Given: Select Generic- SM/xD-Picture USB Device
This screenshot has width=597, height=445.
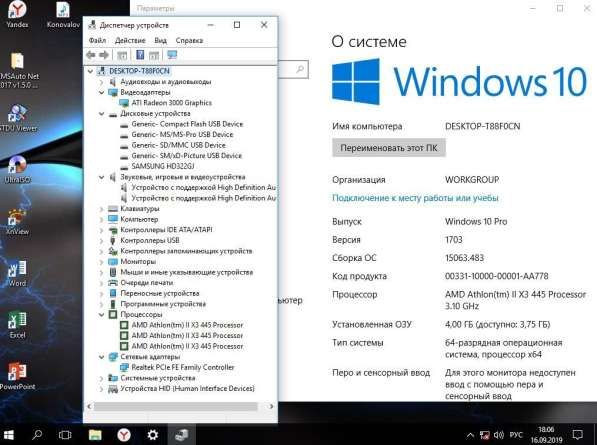Looking at the screenshot, I should pyautogui.click(x=187, y=156).
